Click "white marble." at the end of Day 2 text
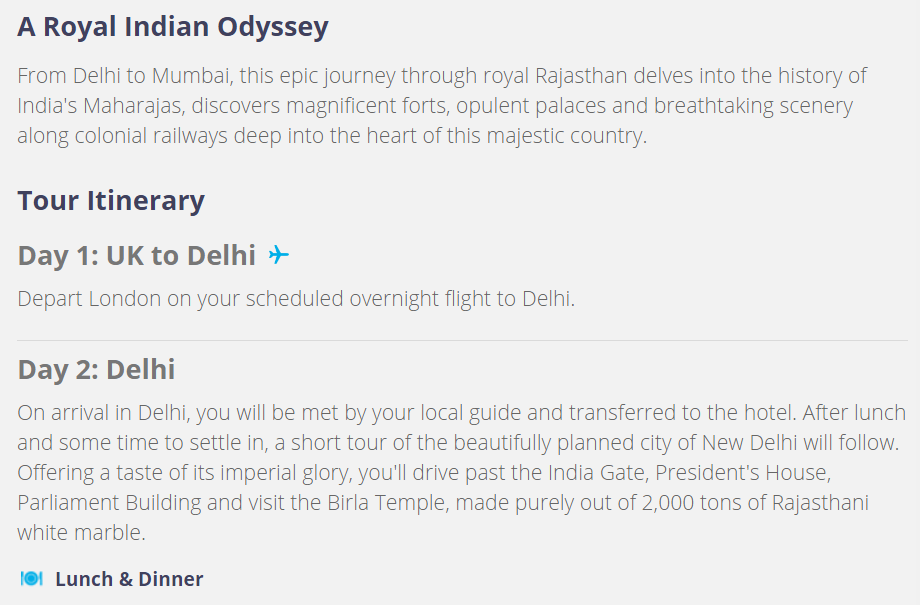The width and height of the screenshot is (920, 605). pos(82,533)
